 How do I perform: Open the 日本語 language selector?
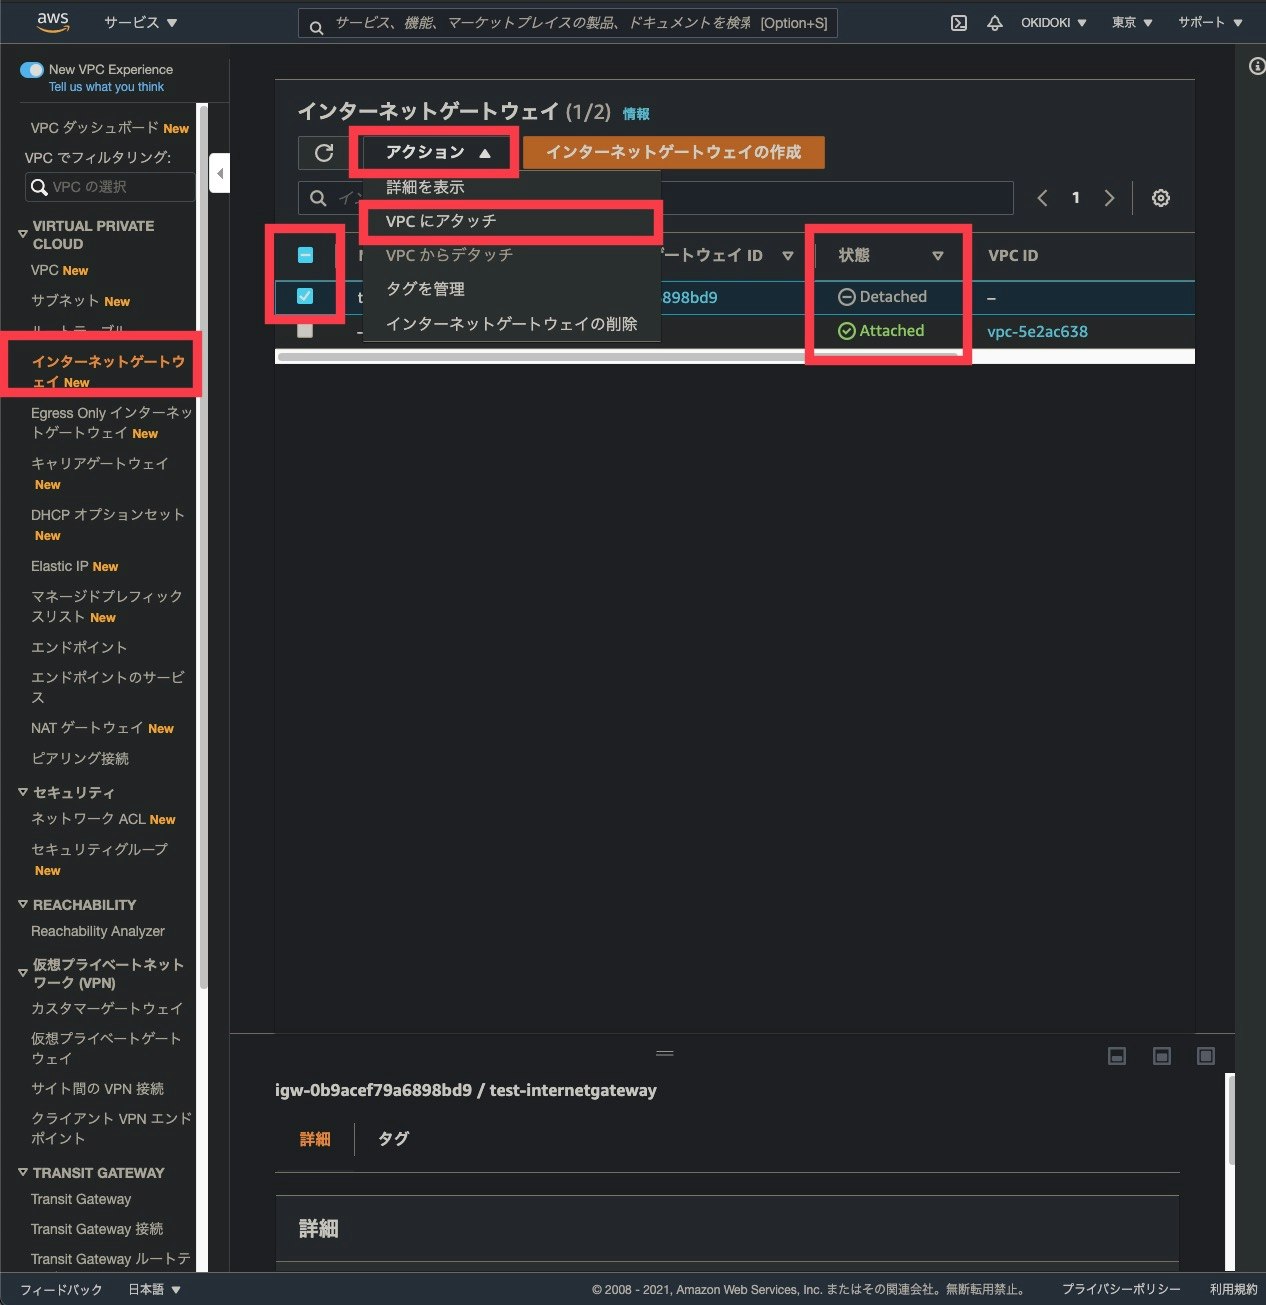tap(154, 1289)
